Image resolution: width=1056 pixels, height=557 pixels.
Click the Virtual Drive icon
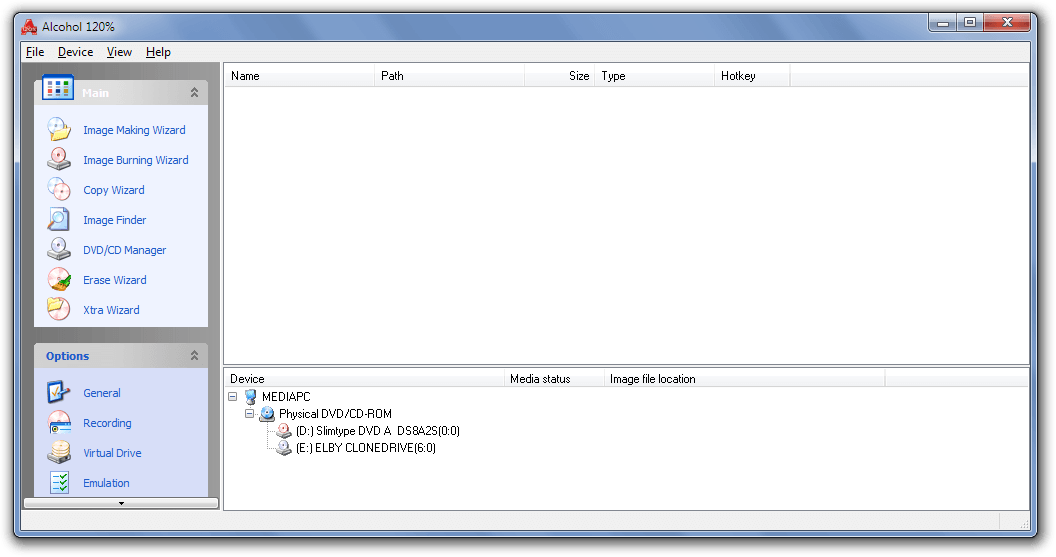click(x=59, y=453)
